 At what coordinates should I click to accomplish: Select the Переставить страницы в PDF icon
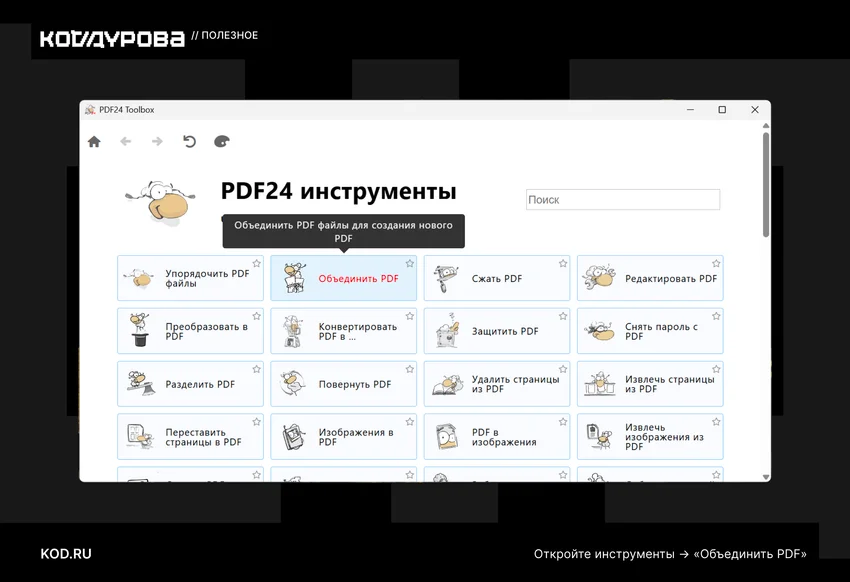tap(140, 436)
